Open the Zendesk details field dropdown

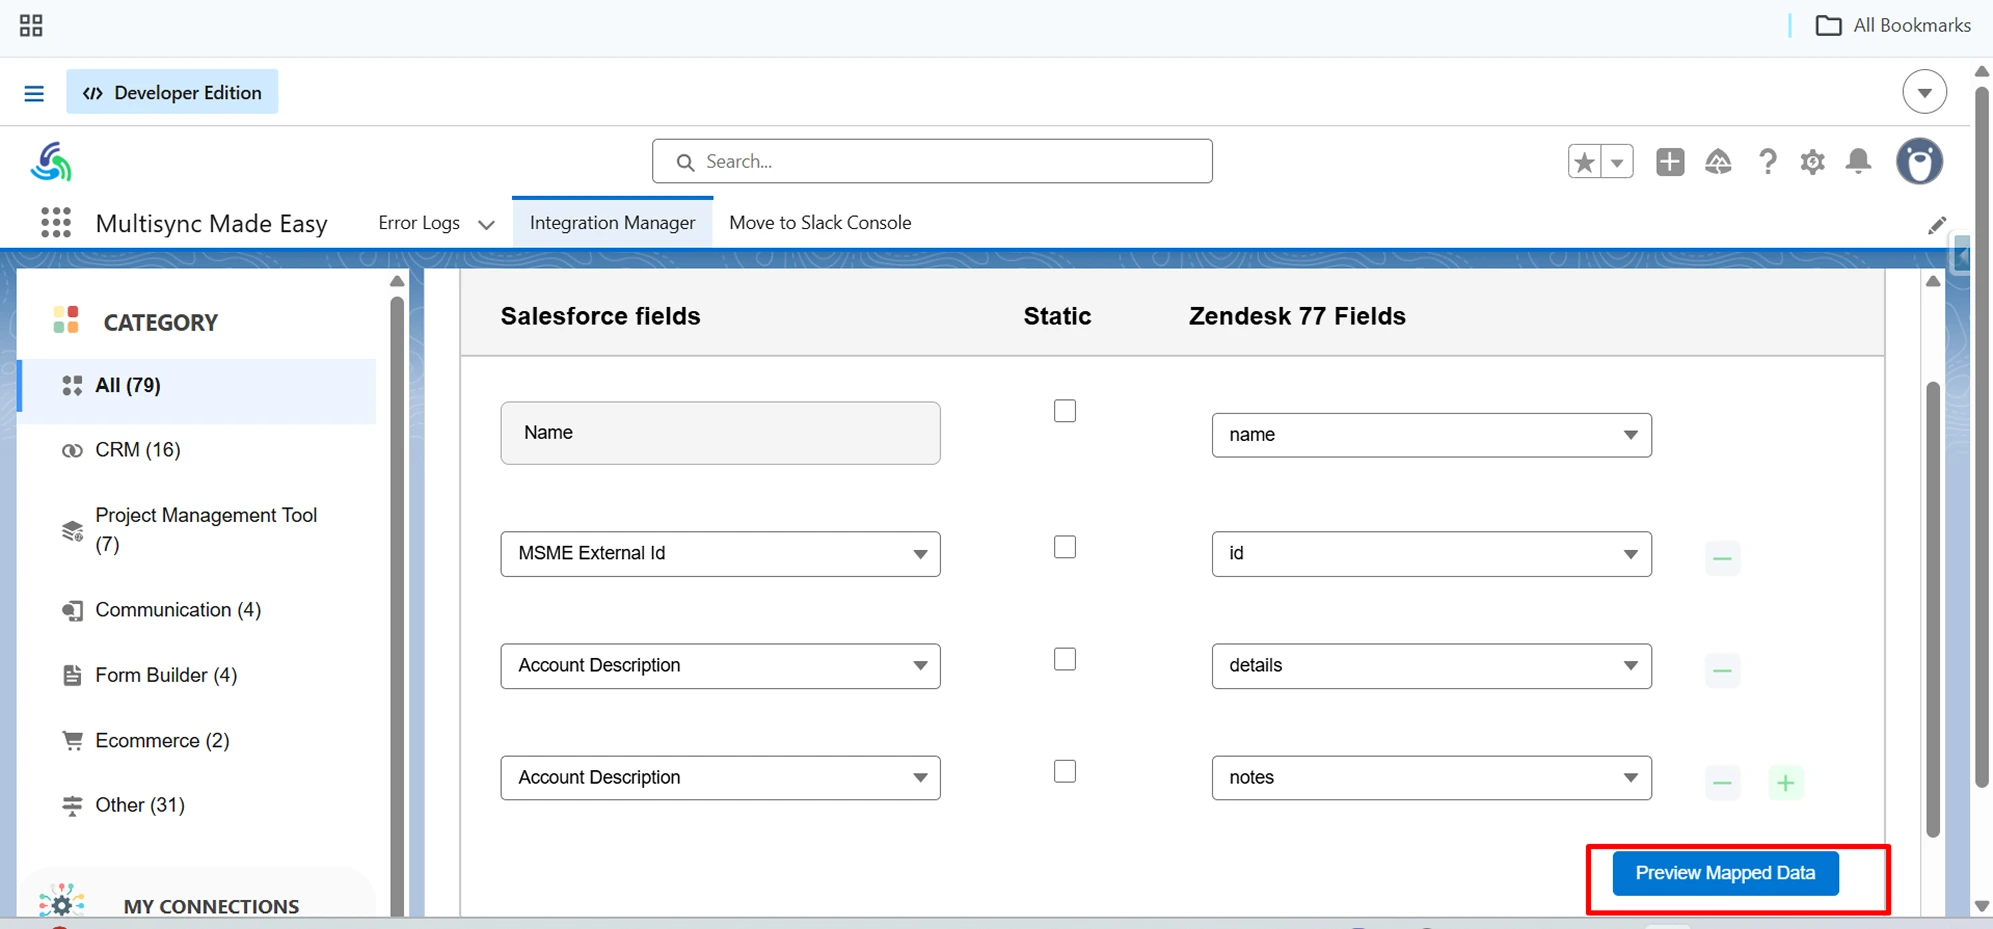tap(1431, 666)
